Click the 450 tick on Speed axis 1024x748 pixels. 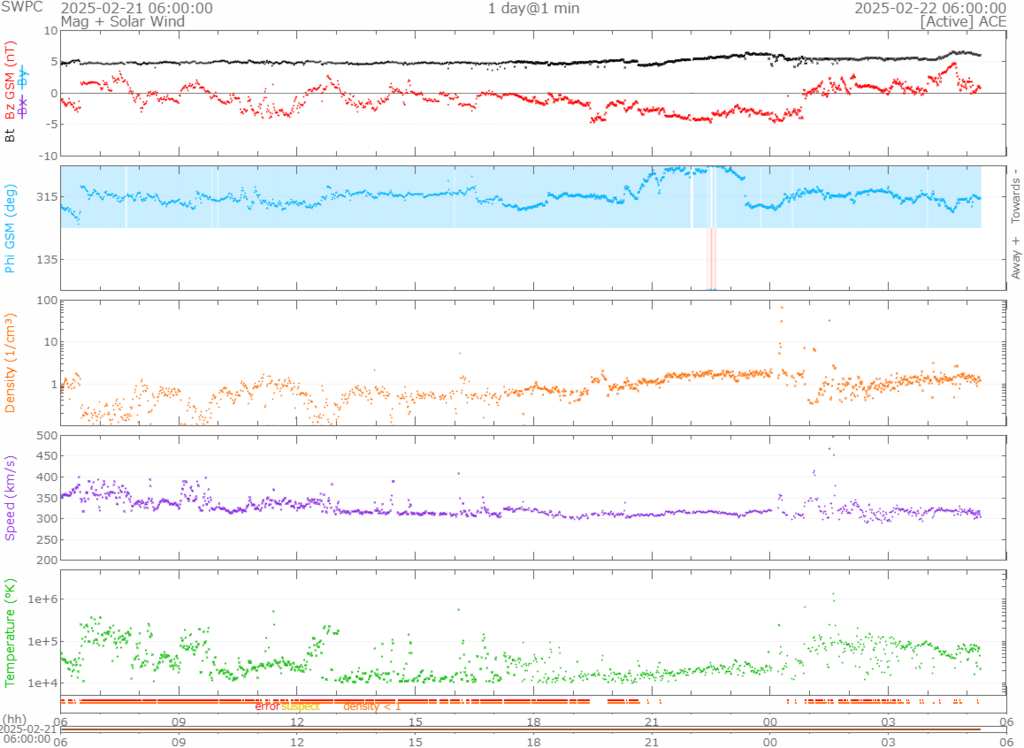[48, 456]
